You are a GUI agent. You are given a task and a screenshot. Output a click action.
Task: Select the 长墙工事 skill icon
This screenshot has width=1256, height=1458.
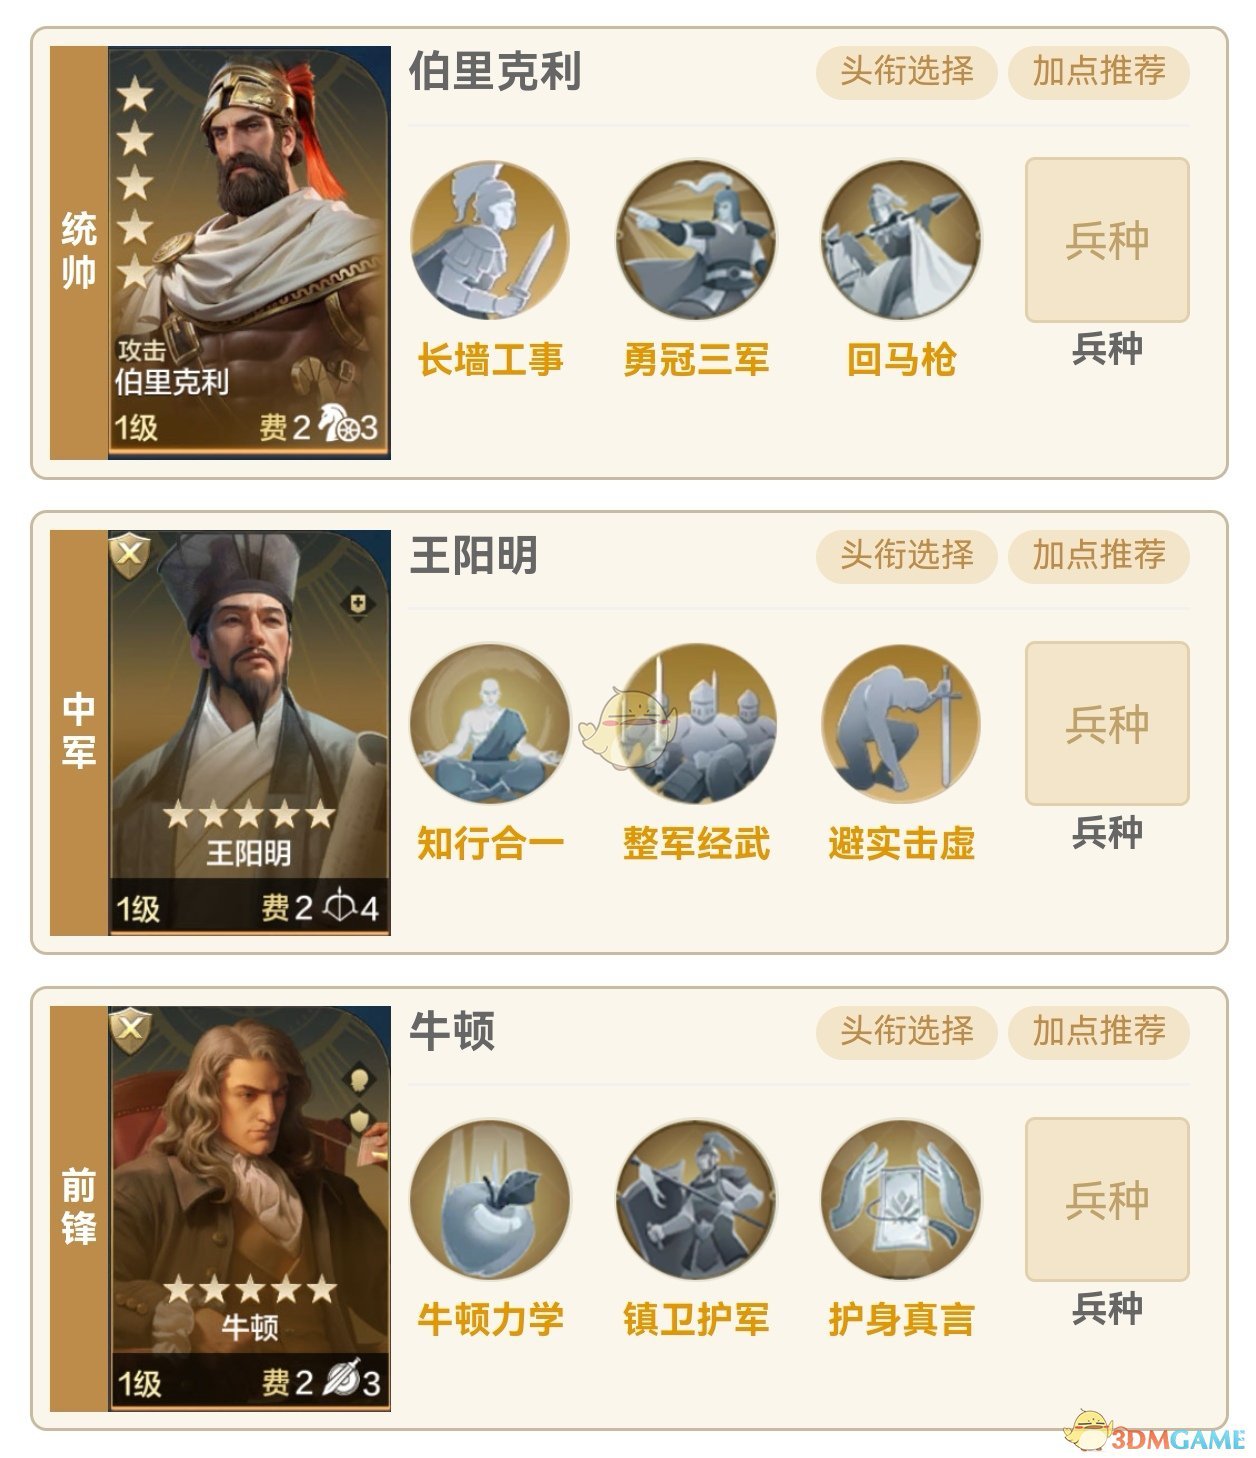[490, 241]
